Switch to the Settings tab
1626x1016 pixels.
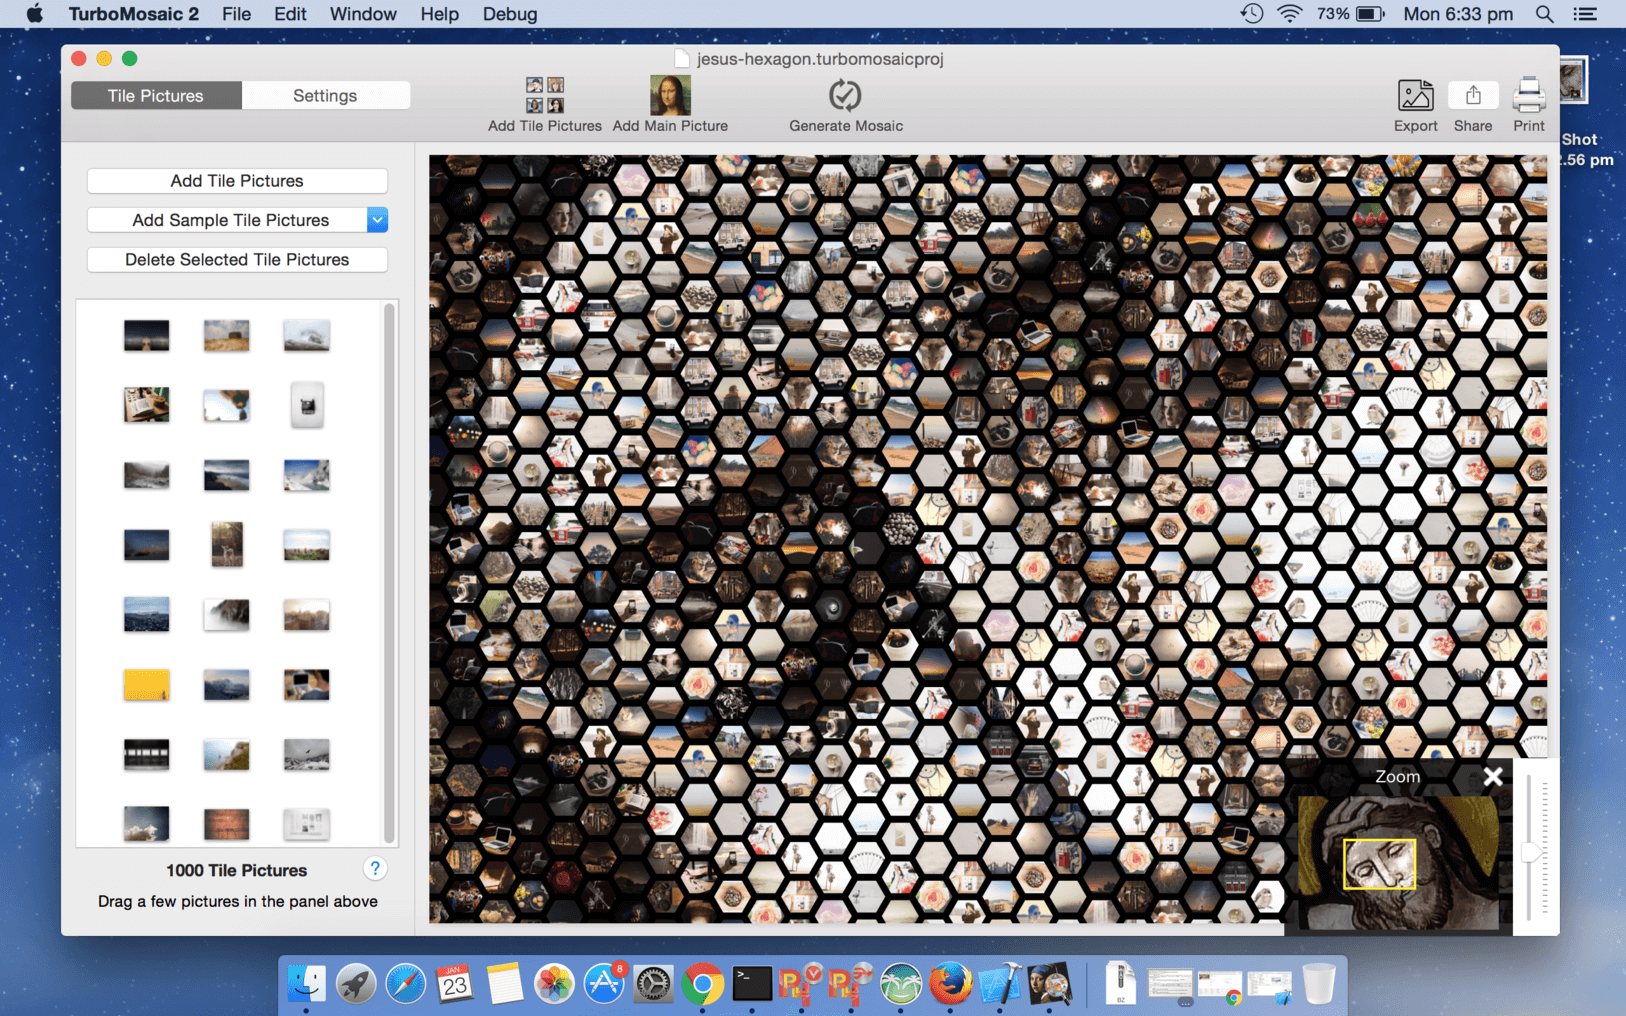(325, 96)
